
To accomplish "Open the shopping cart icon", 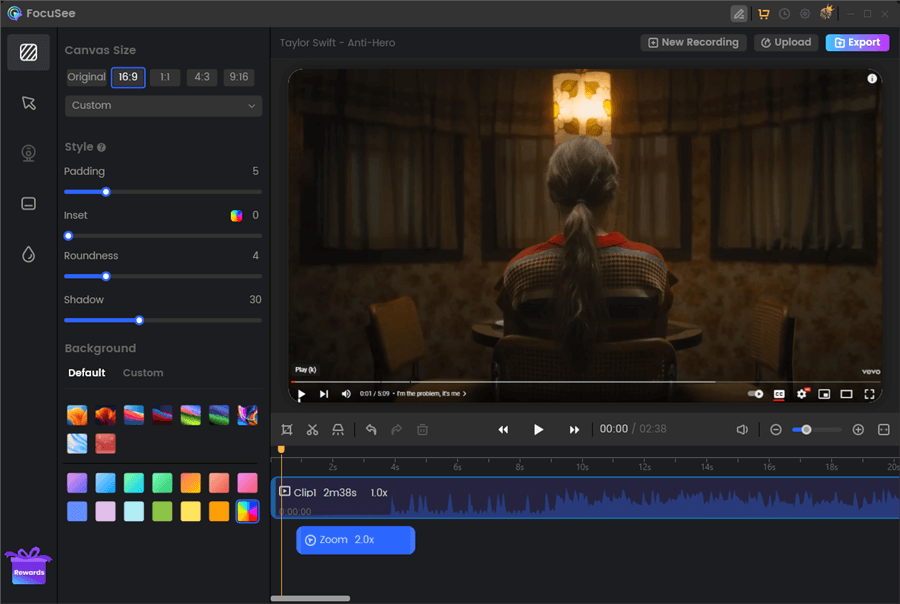I will pos(763,14).
